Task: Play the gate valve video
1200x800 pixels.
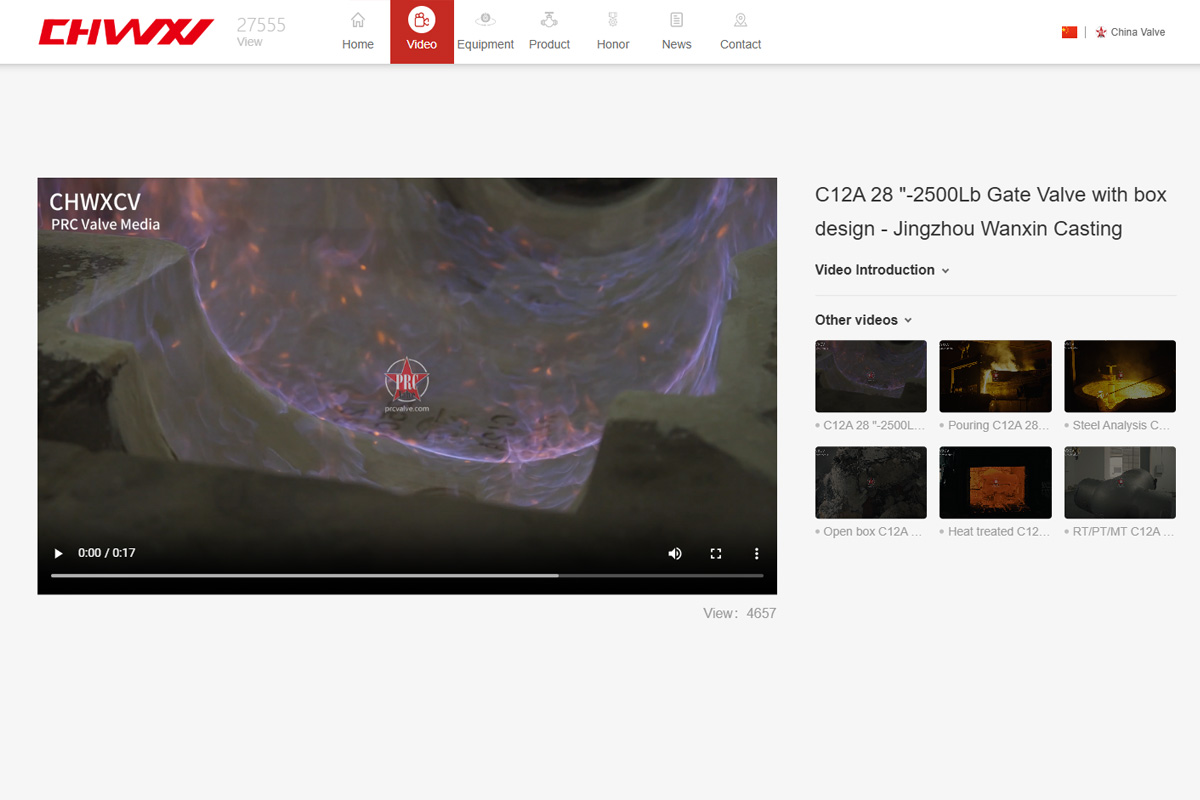Action: tap(58, 553)
